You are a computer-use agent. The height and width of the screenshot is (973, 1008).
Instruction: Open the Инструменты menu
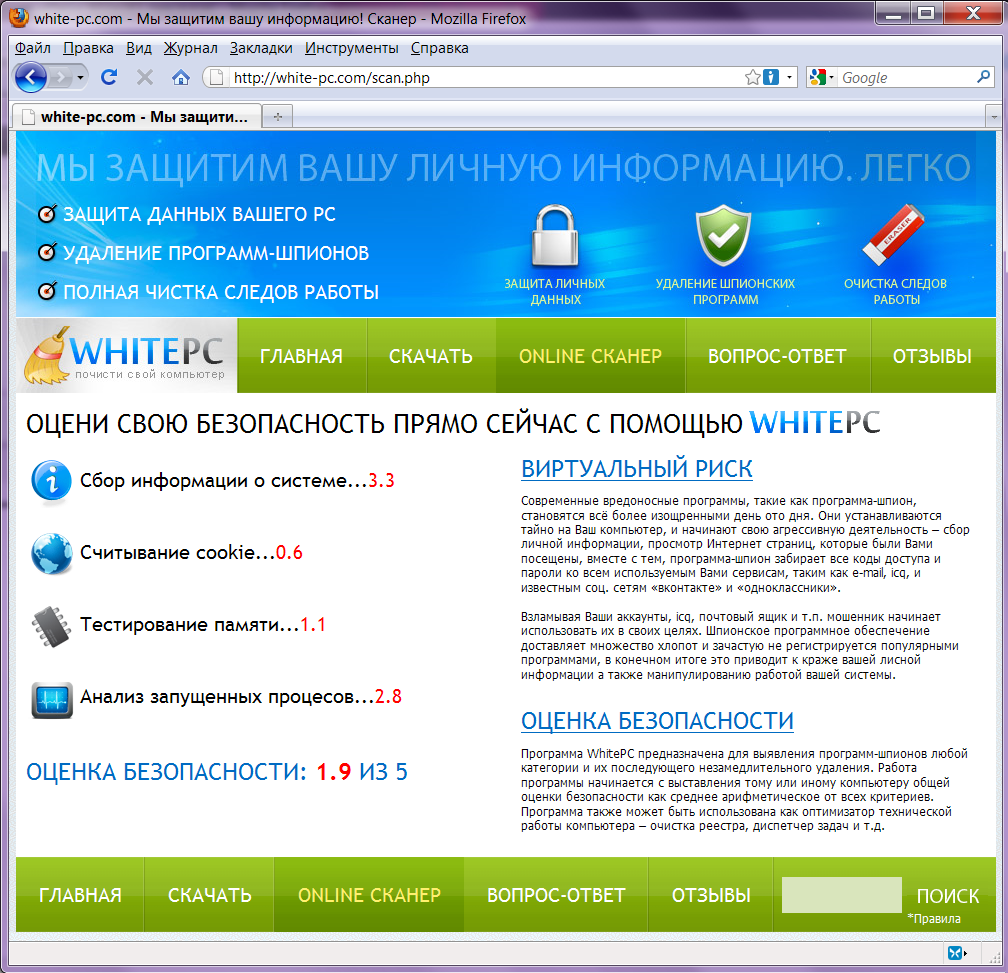(x=352, y=48)
